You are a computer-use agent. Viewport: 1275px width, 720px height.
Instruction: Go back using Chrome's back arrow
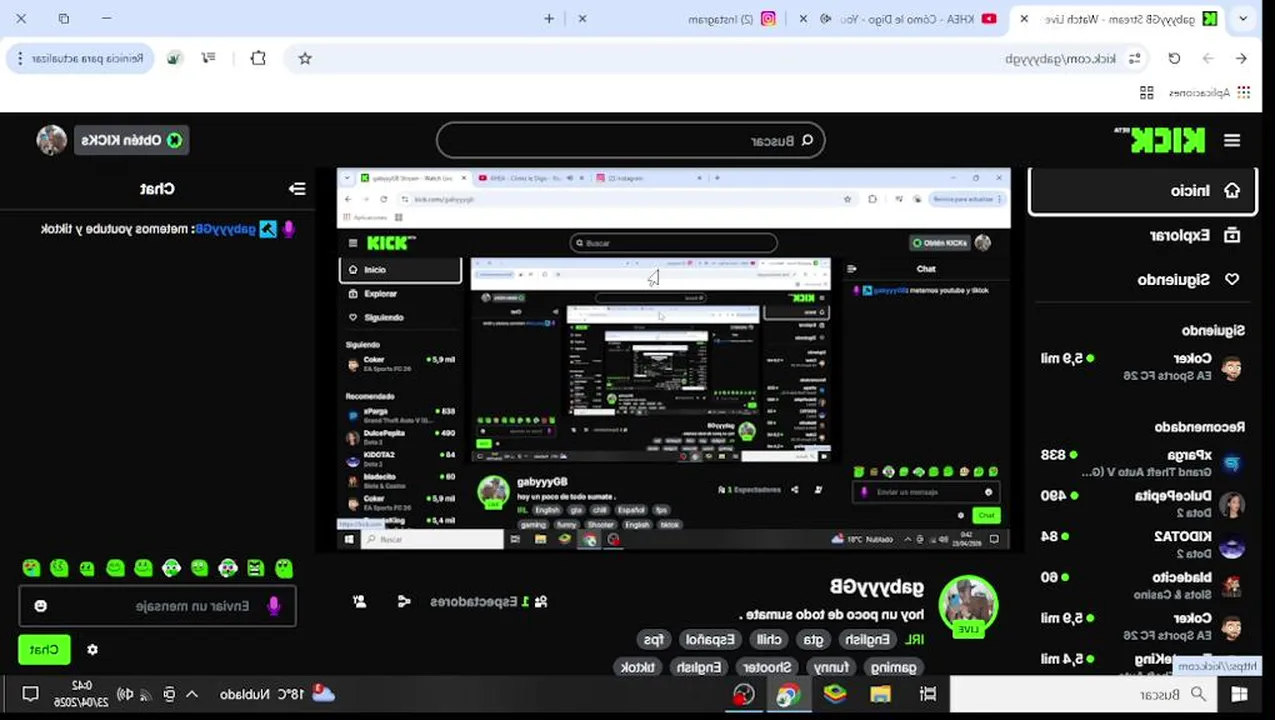(1241, 58)
